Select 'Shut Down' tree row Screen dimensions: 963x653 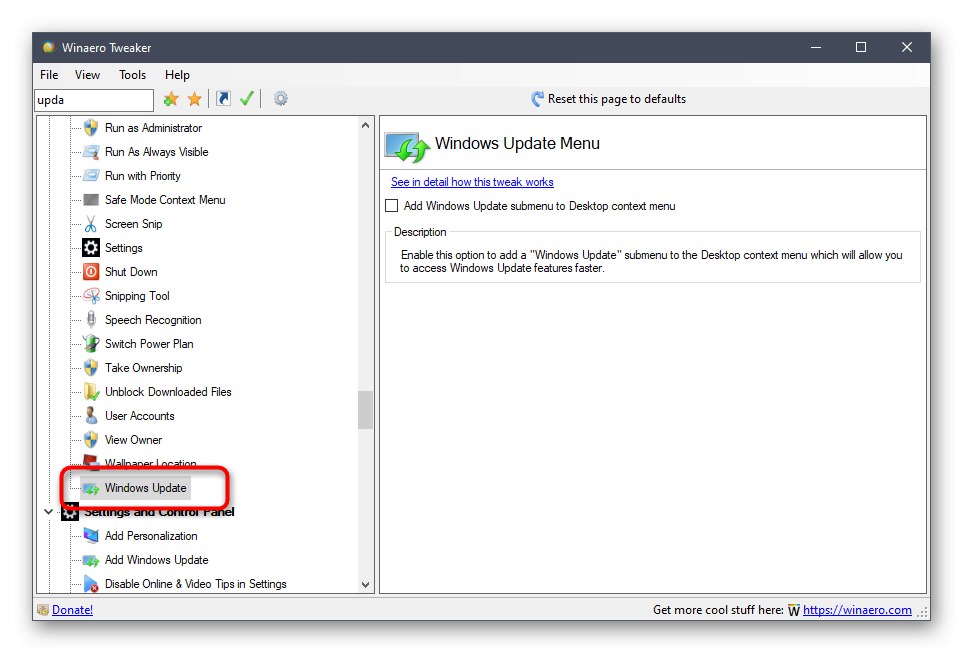131,272
